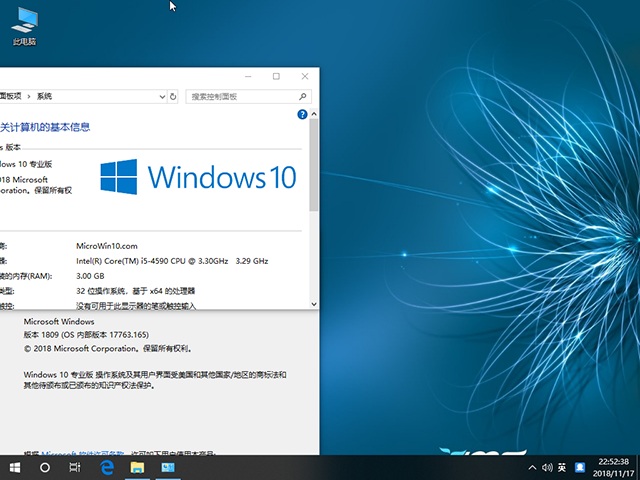Open Cortana search circle on taskbar
Viewport: 640px width, 480px height.
tap(45, 467)
